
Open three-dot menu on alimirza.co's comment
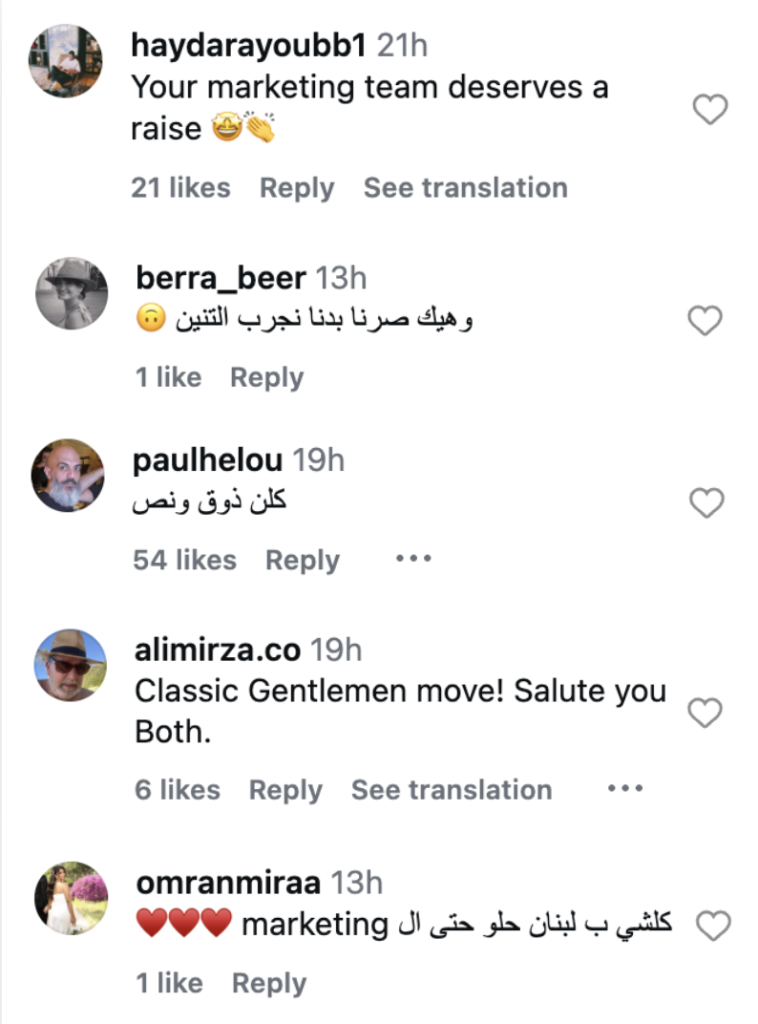(x=625, y=789)
